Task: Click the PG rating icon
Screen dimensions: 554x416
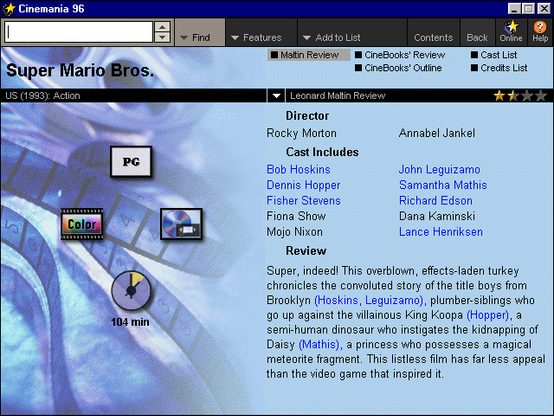Action: (131, 162)
